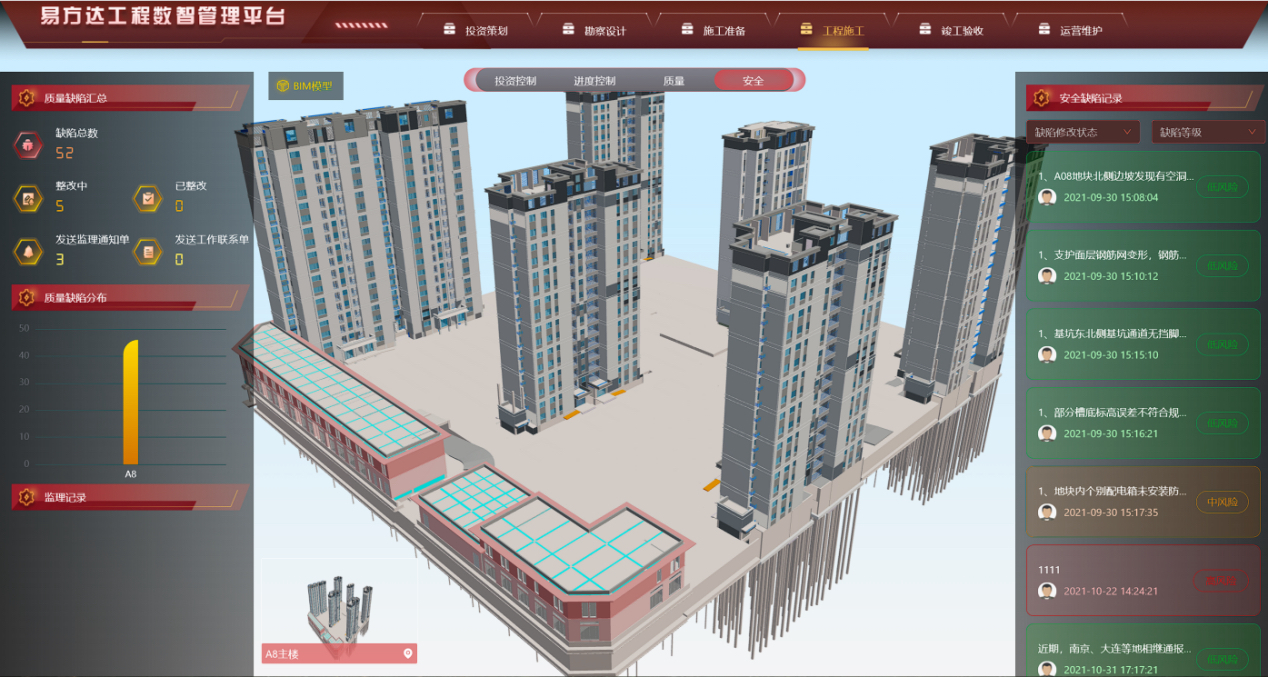Switch to the 投资控制 view
The height and width of the screenshot is (677, 1268).
click(515, 81)
